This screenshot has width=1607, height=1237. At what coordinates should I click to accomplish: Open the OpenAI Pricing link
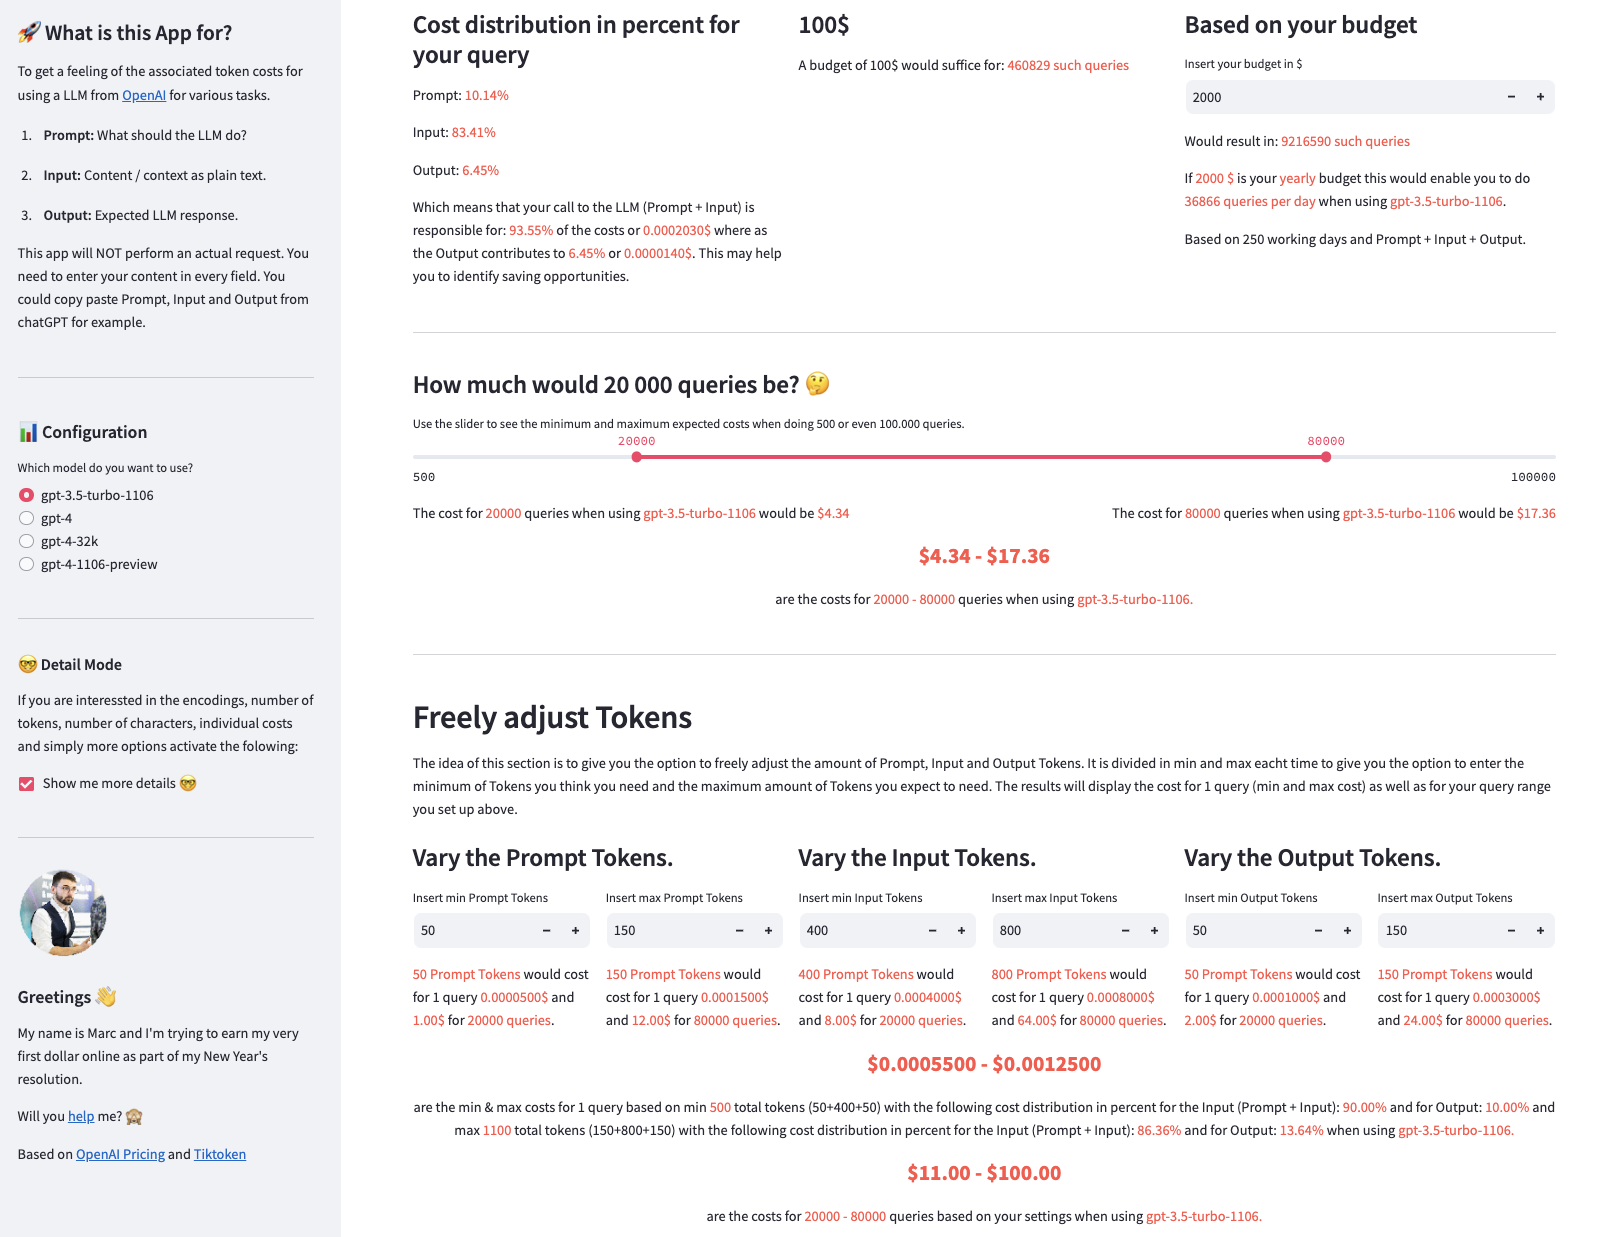(x=121, y=1154)
